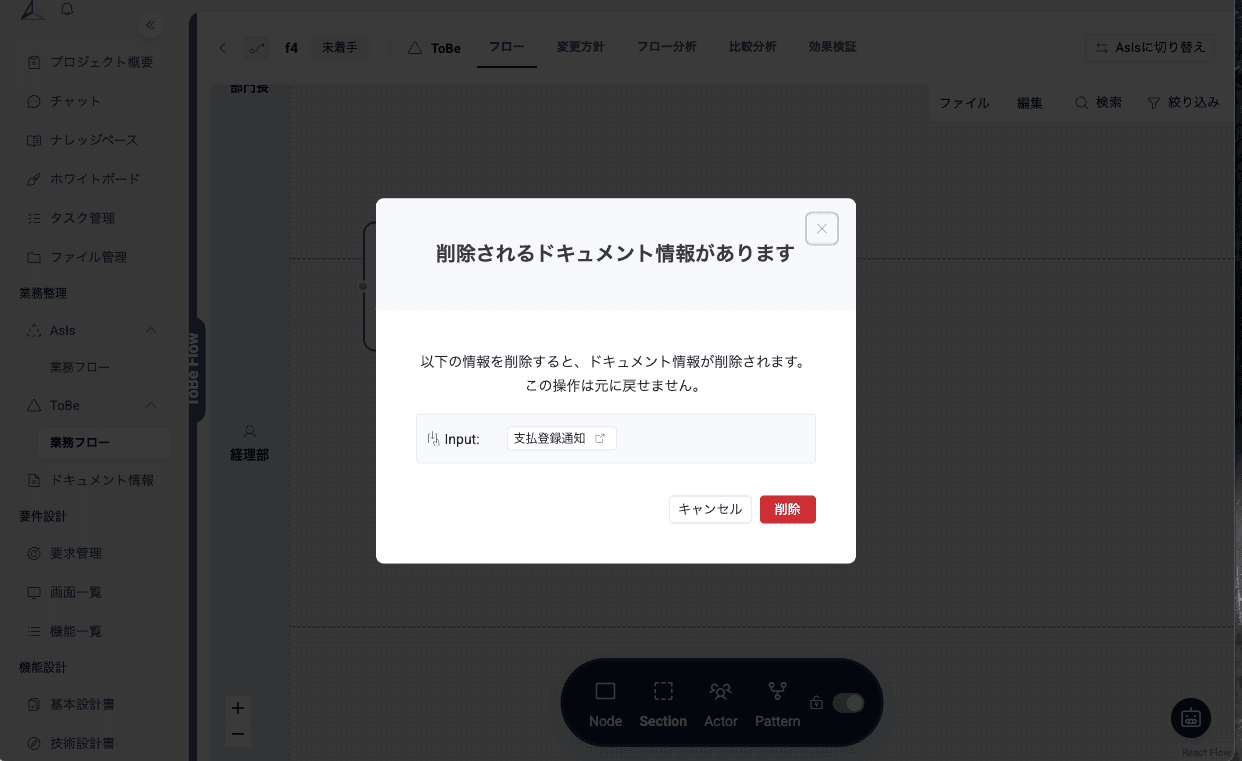Switch to the 変更方針 tab
The image size is (1242, 761).
pyautogui.click(x=581, y=47)
